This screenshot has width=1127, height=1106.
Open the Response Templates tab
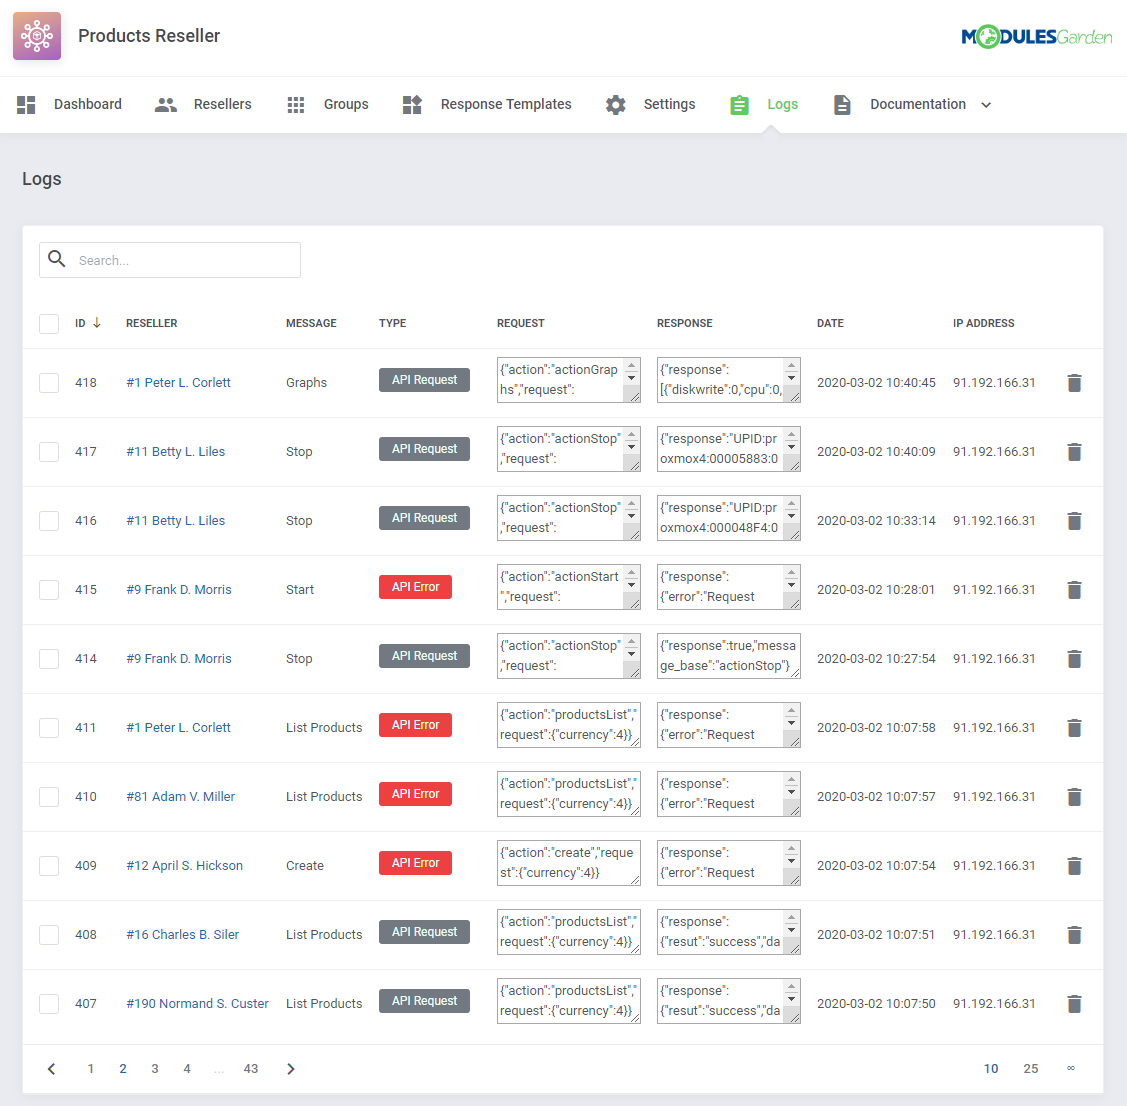pyautogui.click(x=487, y=105)
